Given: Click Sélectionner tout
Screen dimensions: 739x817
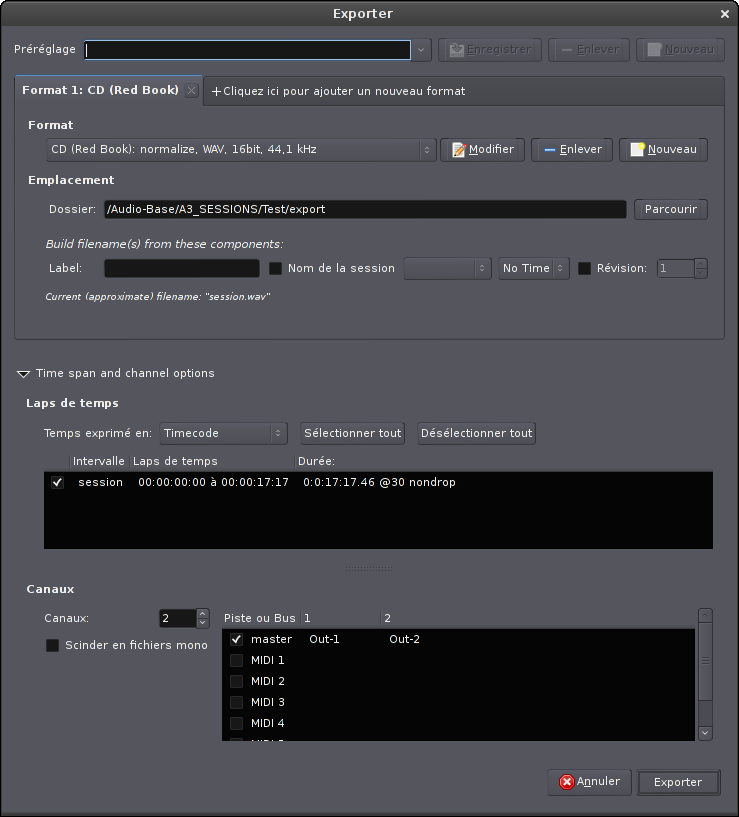Looking at the screenshot, I should point(353,434).
